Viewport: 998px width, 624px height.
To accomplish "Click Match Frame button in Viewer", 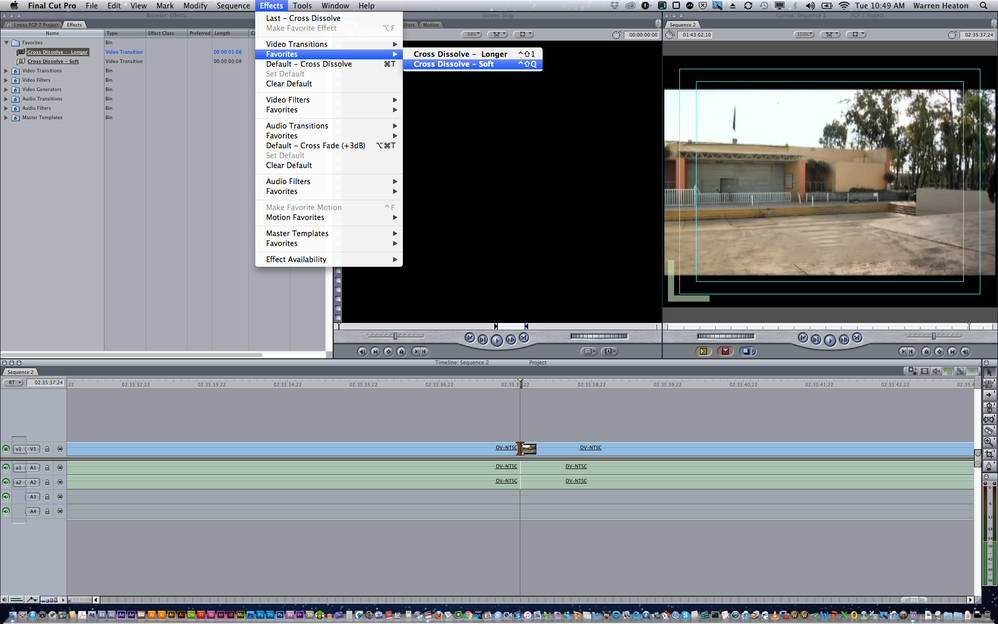I will click(x=362, y=351).
